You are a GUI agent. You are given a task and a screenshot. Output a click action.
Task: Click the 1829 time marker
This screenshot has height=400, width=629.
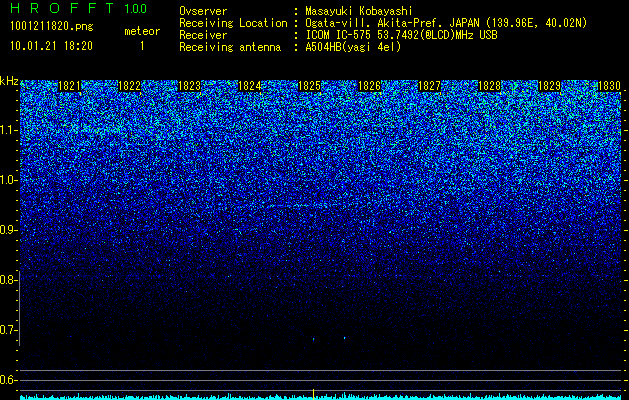tap(550, 86)
